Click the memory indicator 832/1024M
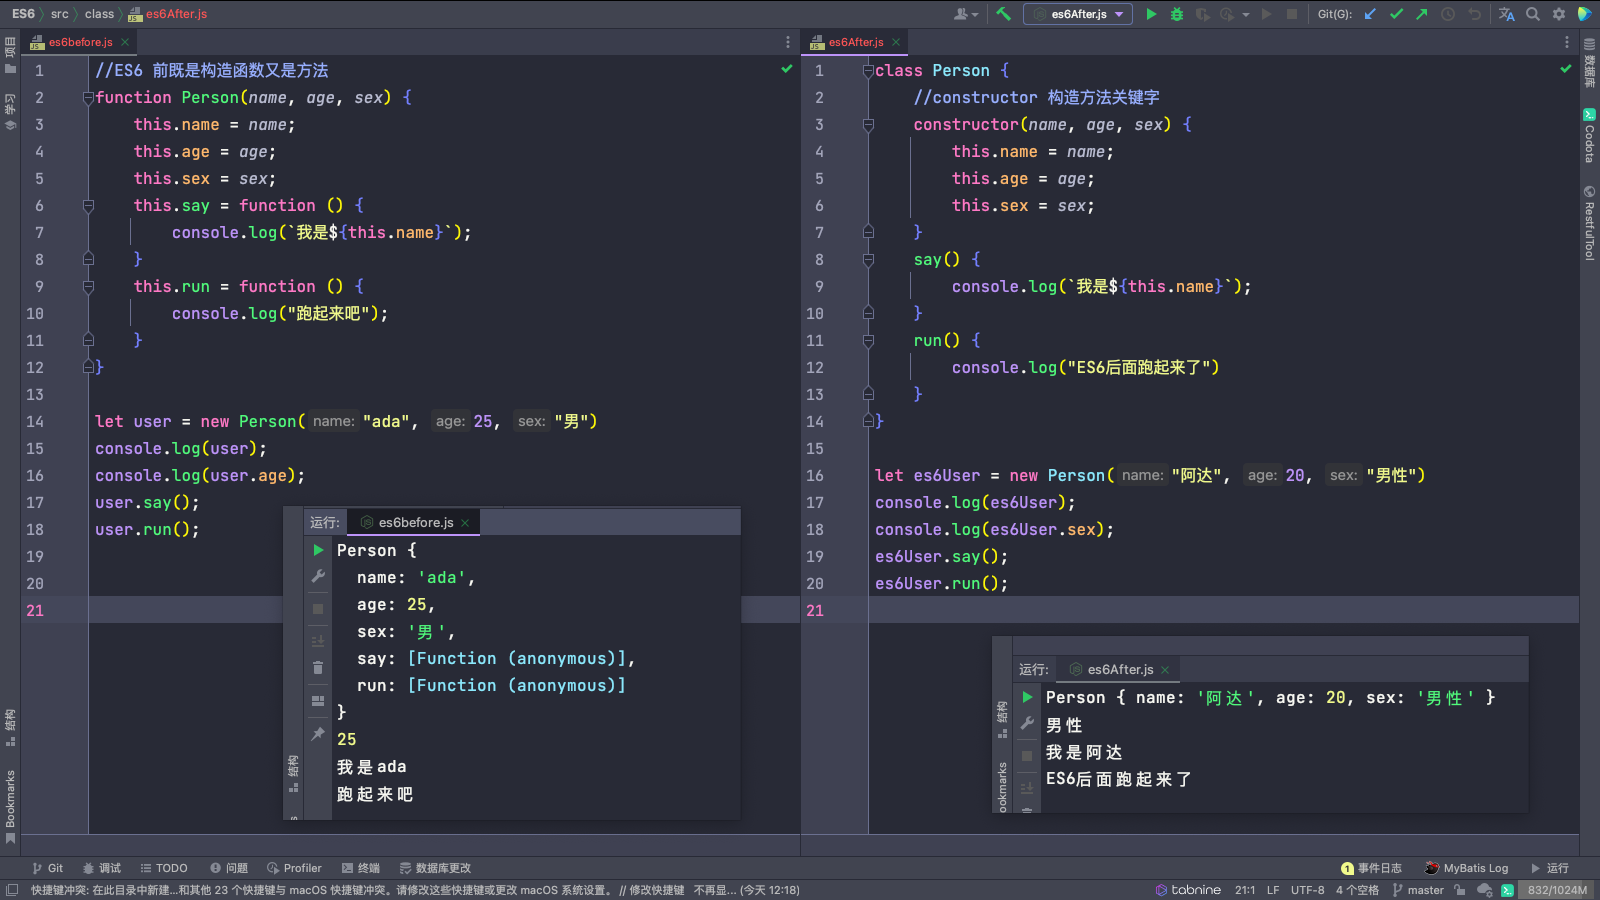Screen dimensions: 1600x900 click(x=1557, y=890)
